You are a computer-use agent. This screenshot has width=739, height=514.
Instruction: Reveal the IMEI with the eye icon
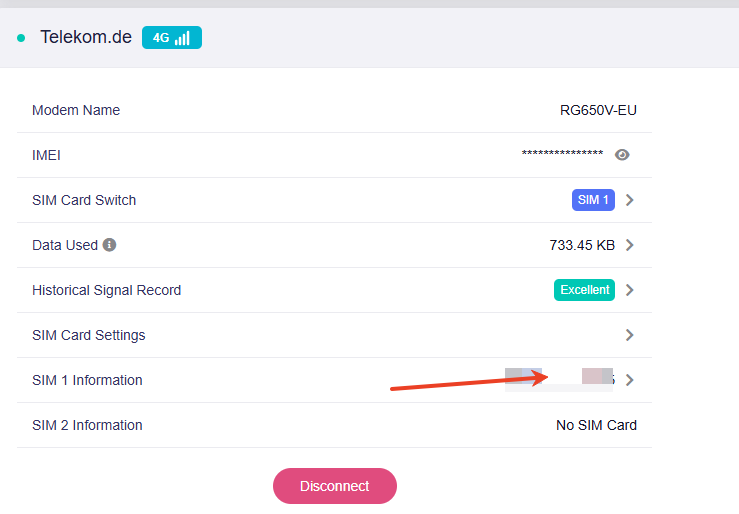pos(622,155)
